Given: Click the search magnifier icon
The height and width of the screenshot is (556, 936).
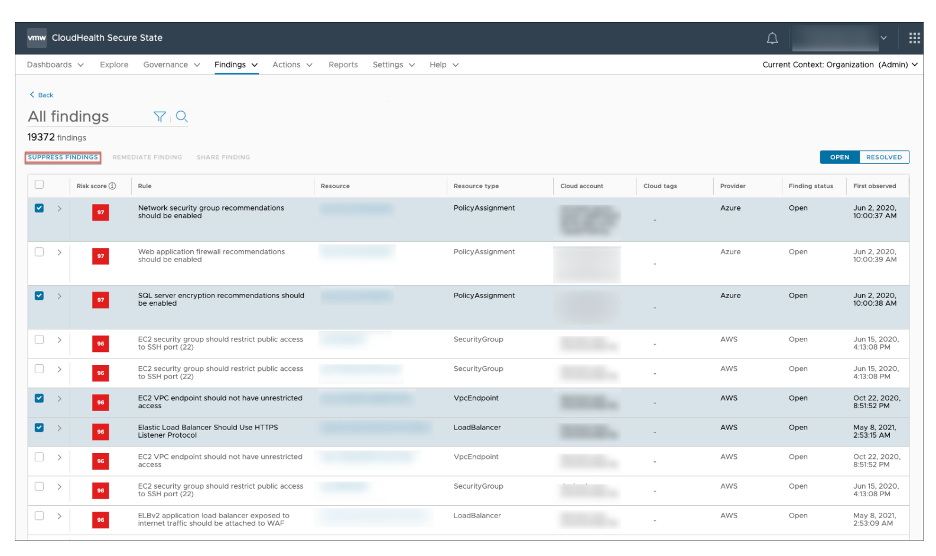Looking at the screenshot, I should click(182, 117).
